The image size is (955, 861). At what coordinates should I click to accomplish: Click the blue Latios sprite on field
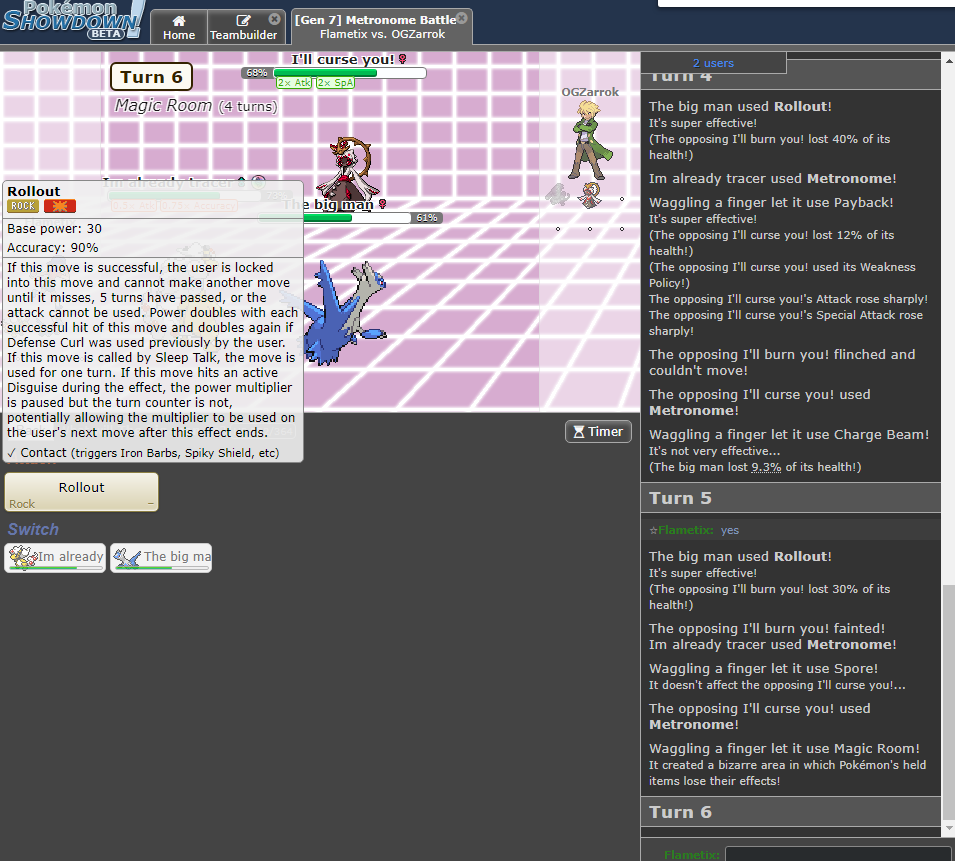click(344, 312)
